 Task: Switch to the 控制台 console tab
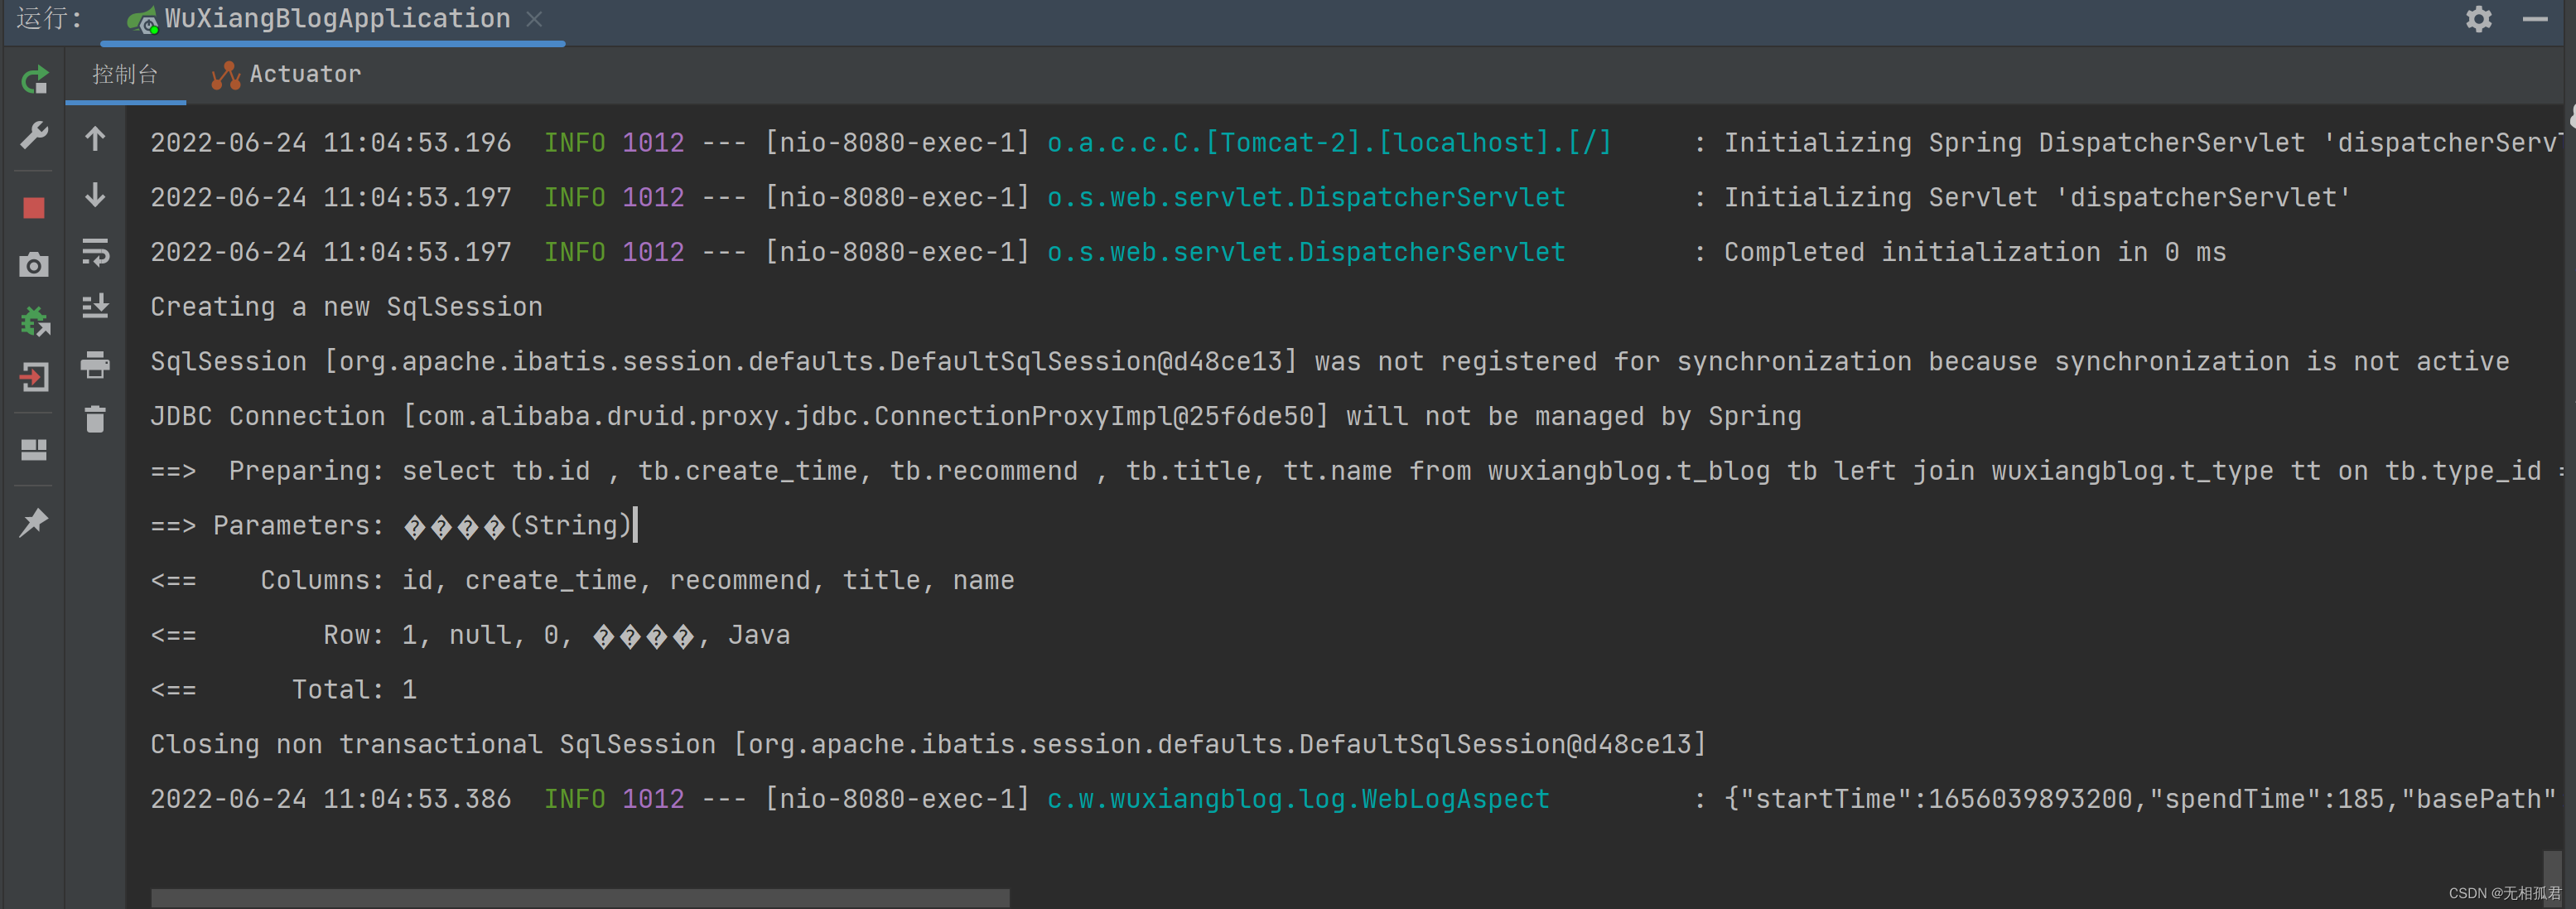pyautogui.click(x=125, y=74)
